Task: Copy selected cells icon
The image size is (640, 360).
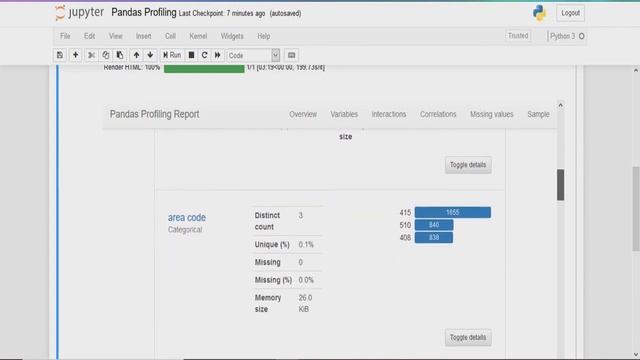Action: (106, 55)
